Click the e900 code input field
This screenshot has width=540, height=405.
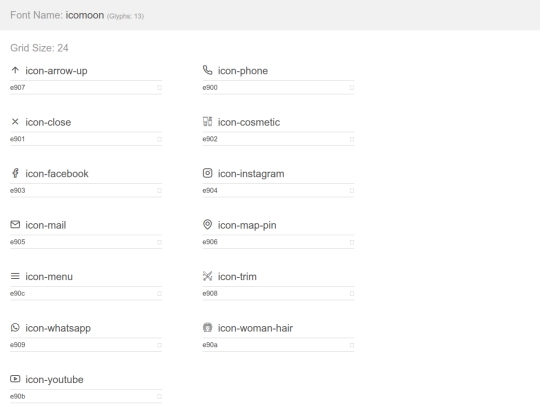(275, 87)
